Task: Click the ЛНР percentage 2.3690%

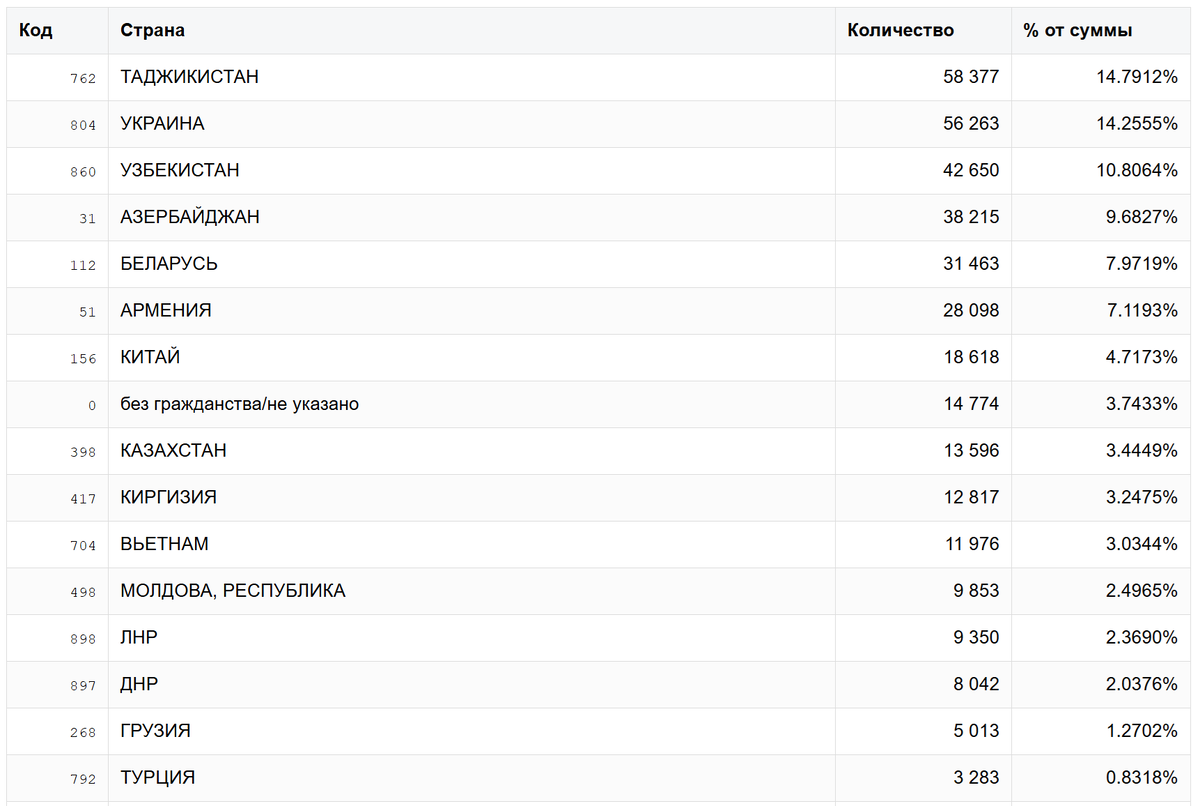Action: pos(1141,637)
